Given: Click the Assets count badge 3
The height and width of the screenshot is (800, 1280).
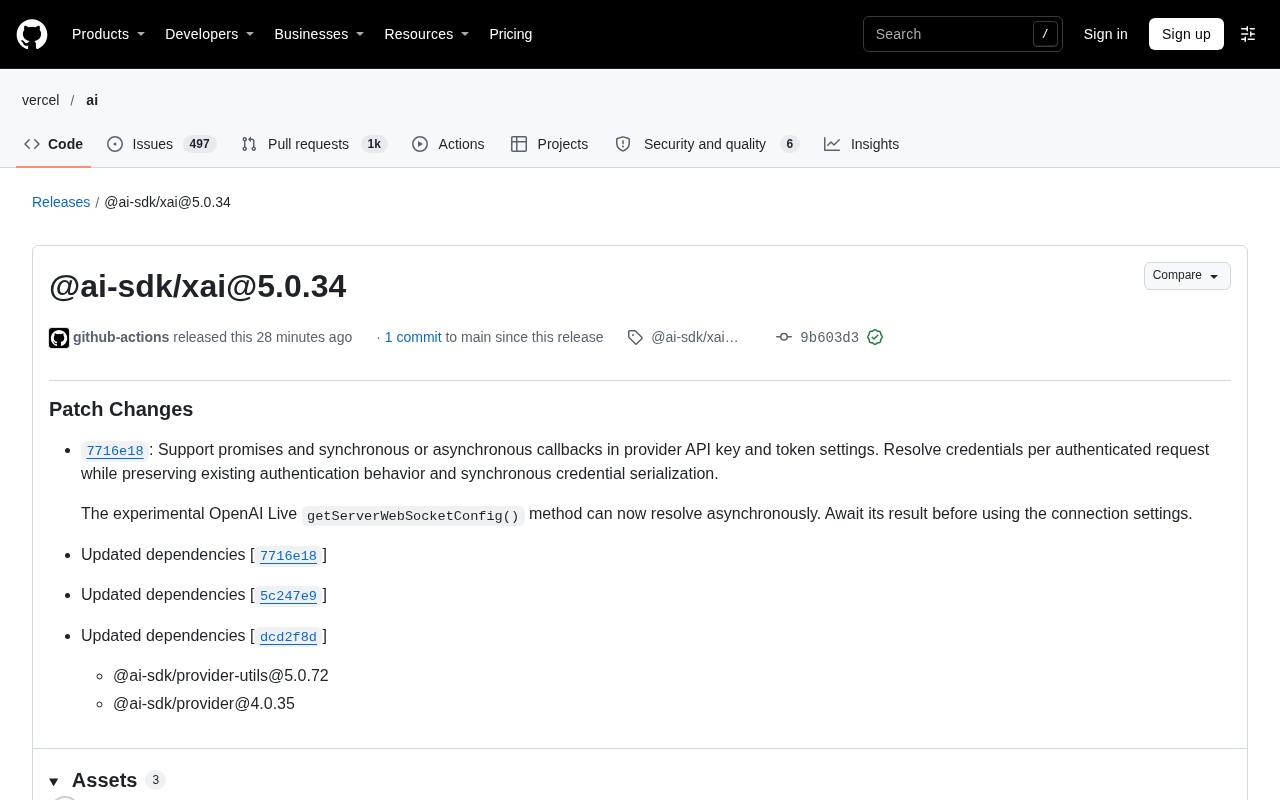Looking at the screenshot, I should pyautogui.click(x=155, y=780).
